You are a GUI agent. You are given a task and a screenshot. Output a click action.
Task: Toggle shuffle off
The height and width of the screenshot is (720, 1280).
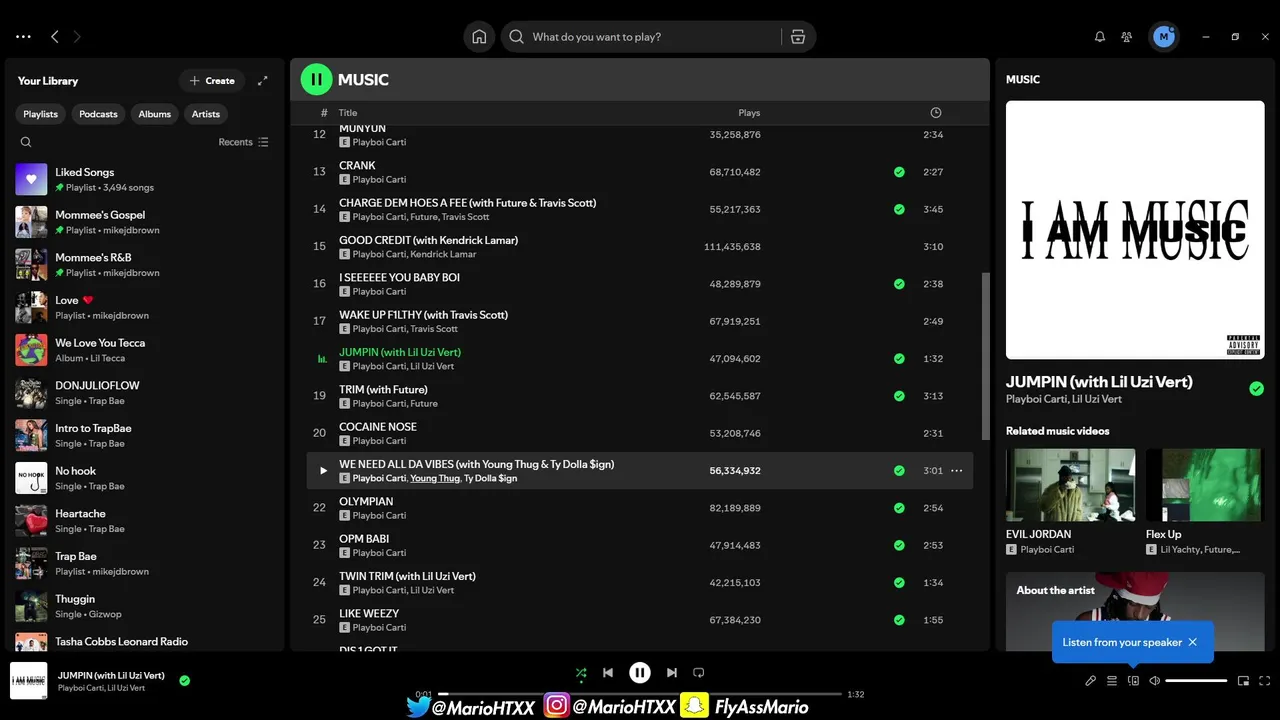581,673
